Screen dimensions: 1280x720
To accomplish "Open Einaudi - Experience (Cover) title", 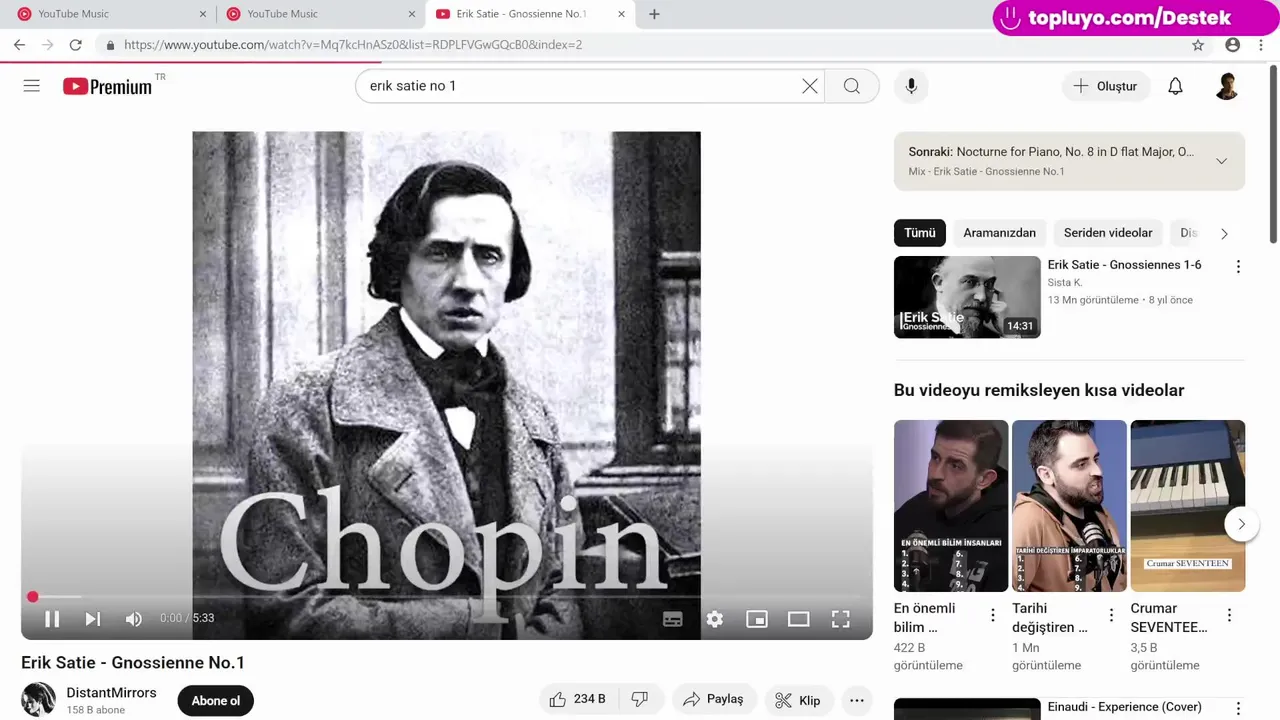I will click(1125, 707).
